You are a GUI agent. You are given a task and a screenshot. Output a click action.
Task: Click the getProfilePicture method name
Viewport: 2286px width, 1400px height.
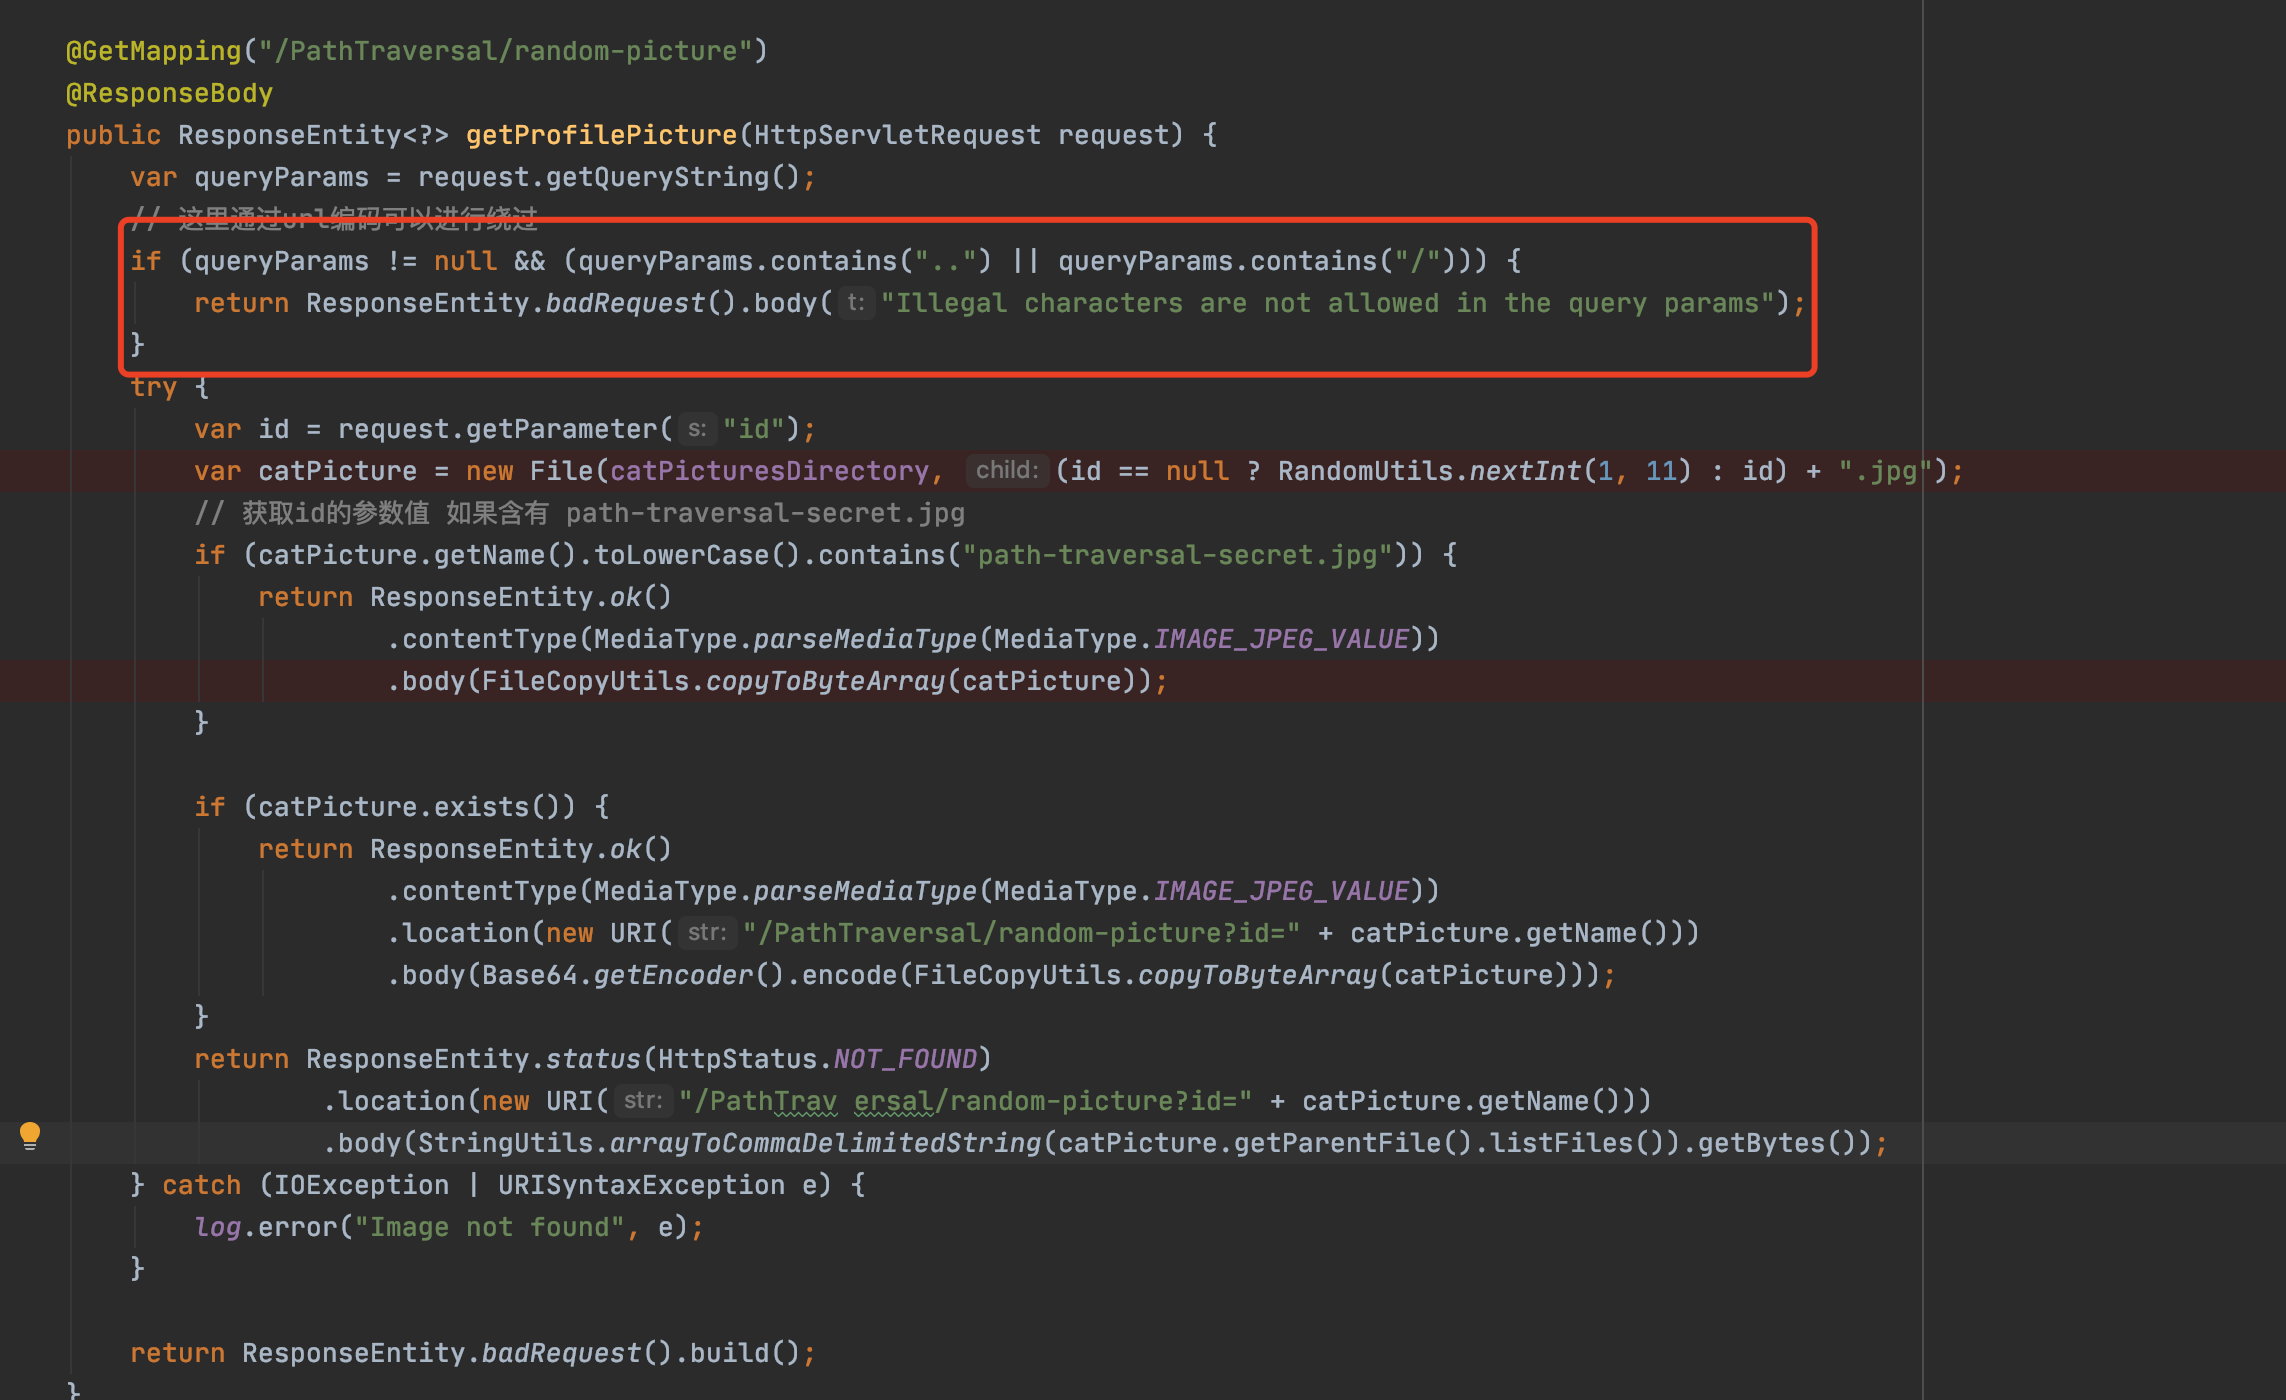tap(601, 135)
